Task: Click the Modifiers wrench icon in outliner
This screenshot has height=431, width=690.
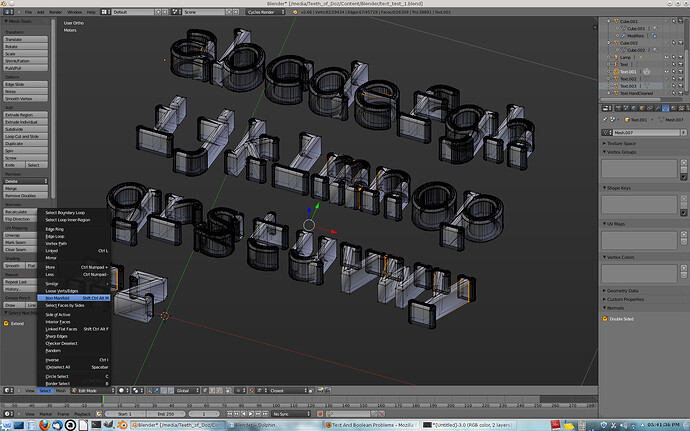Action: click(x=623, y=36)
